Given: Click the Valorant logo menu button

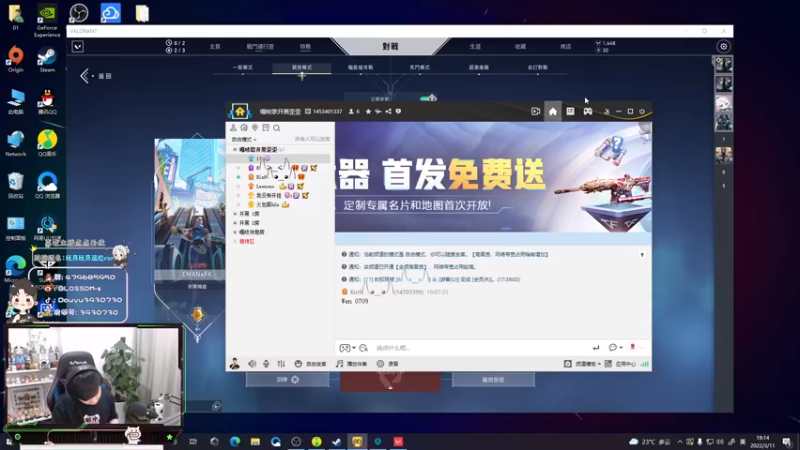Looking at the screenshot, I should (78, 46).
